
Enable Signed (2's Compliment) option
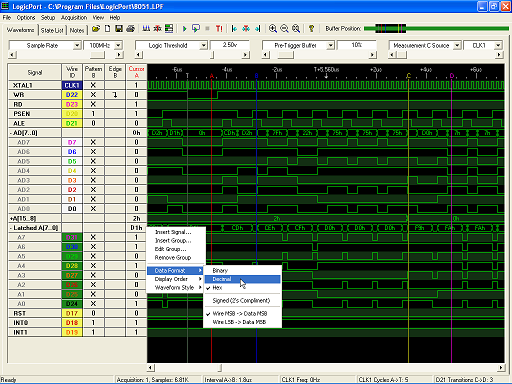[241, 300]
